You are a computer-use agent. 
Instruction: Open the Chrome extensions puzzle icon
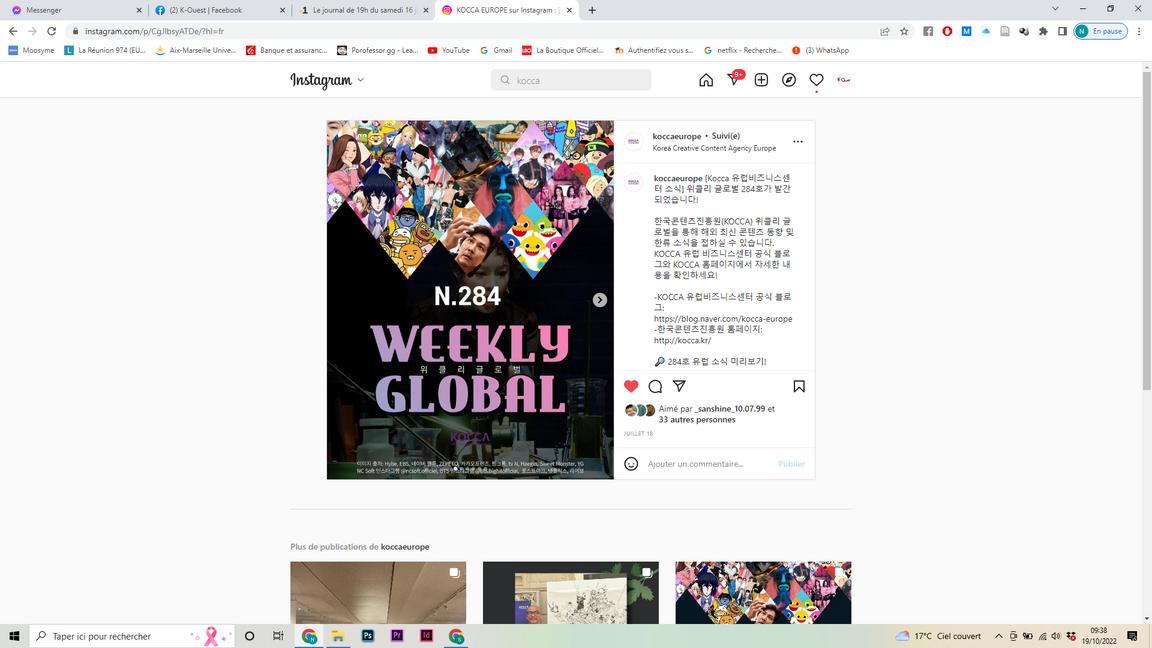coord(1043,31)
